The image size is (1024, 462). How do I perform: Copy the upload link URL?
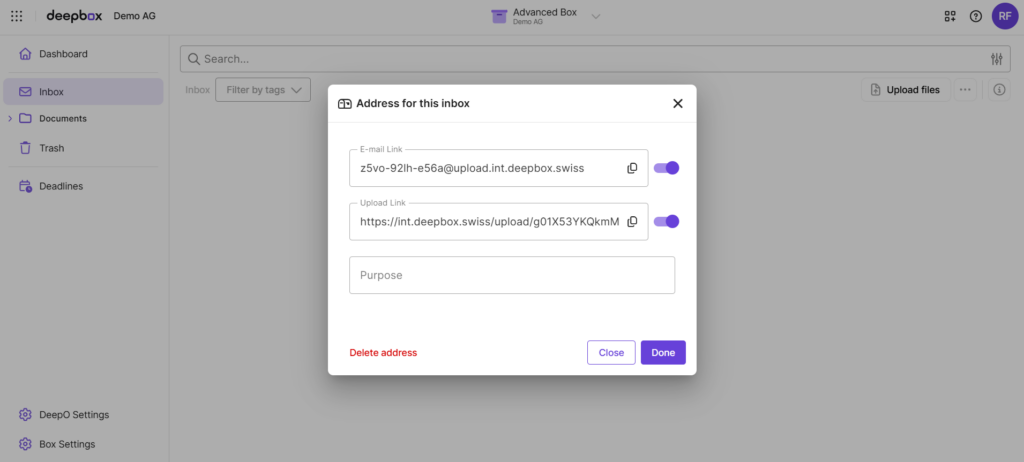click(632, 222)
